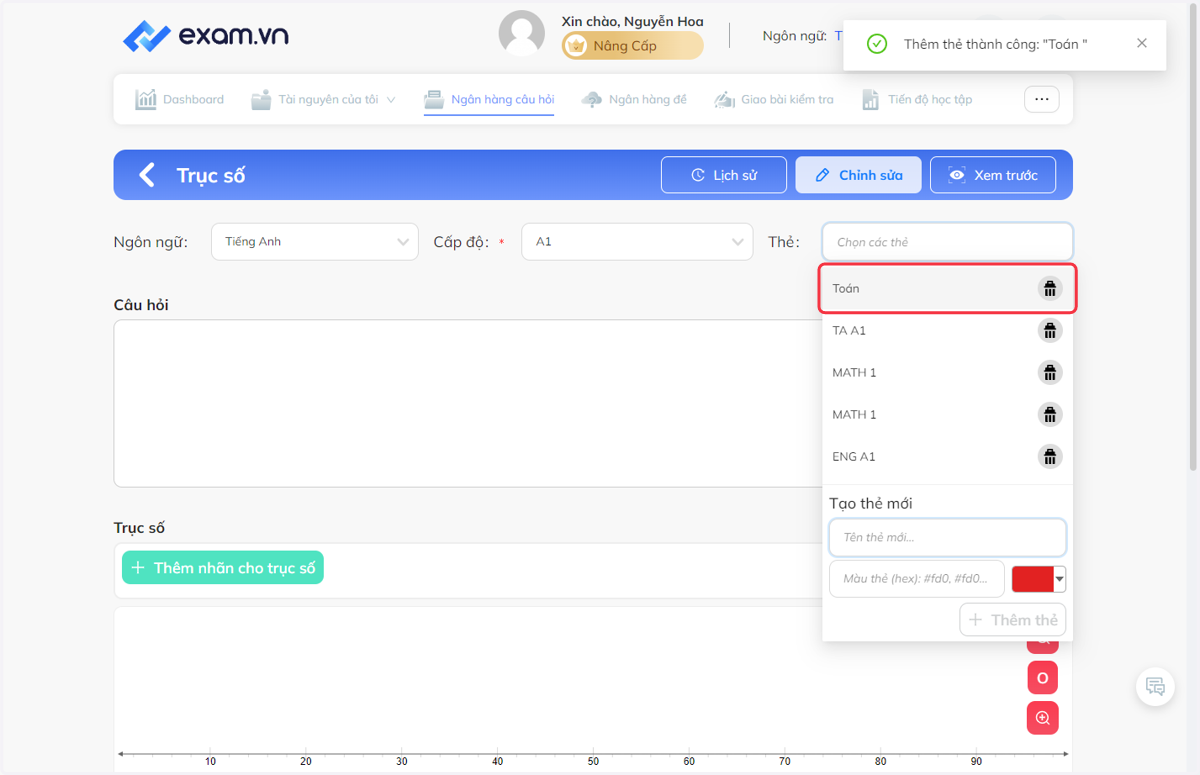Click the back arrow beside Trục số
The image size is (1200, 775).
click(147, 175)
